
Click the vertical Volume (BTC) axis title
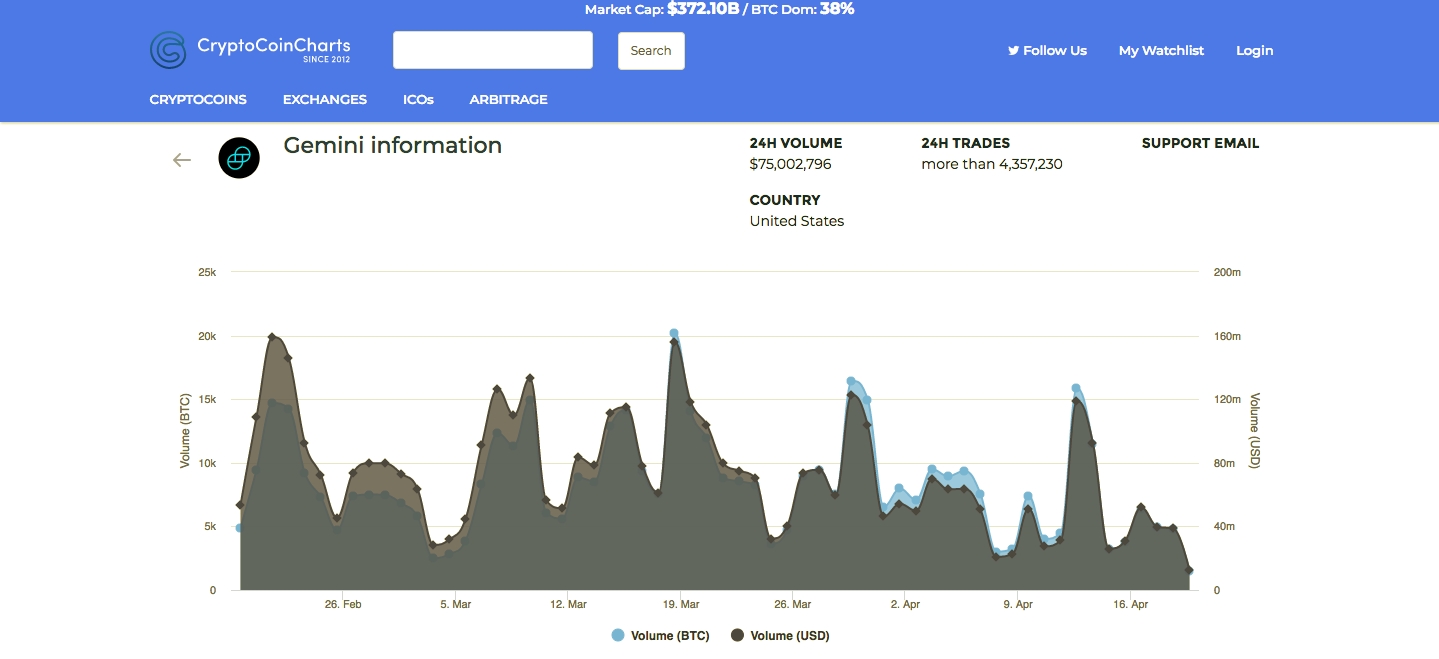coord(185,431)
